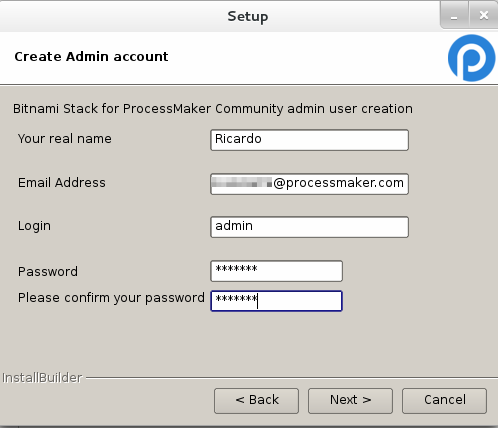The image size is (498, 428).
Task: Click the 'Login' label text
Action: pyautogui.click(x=34, y=226)
